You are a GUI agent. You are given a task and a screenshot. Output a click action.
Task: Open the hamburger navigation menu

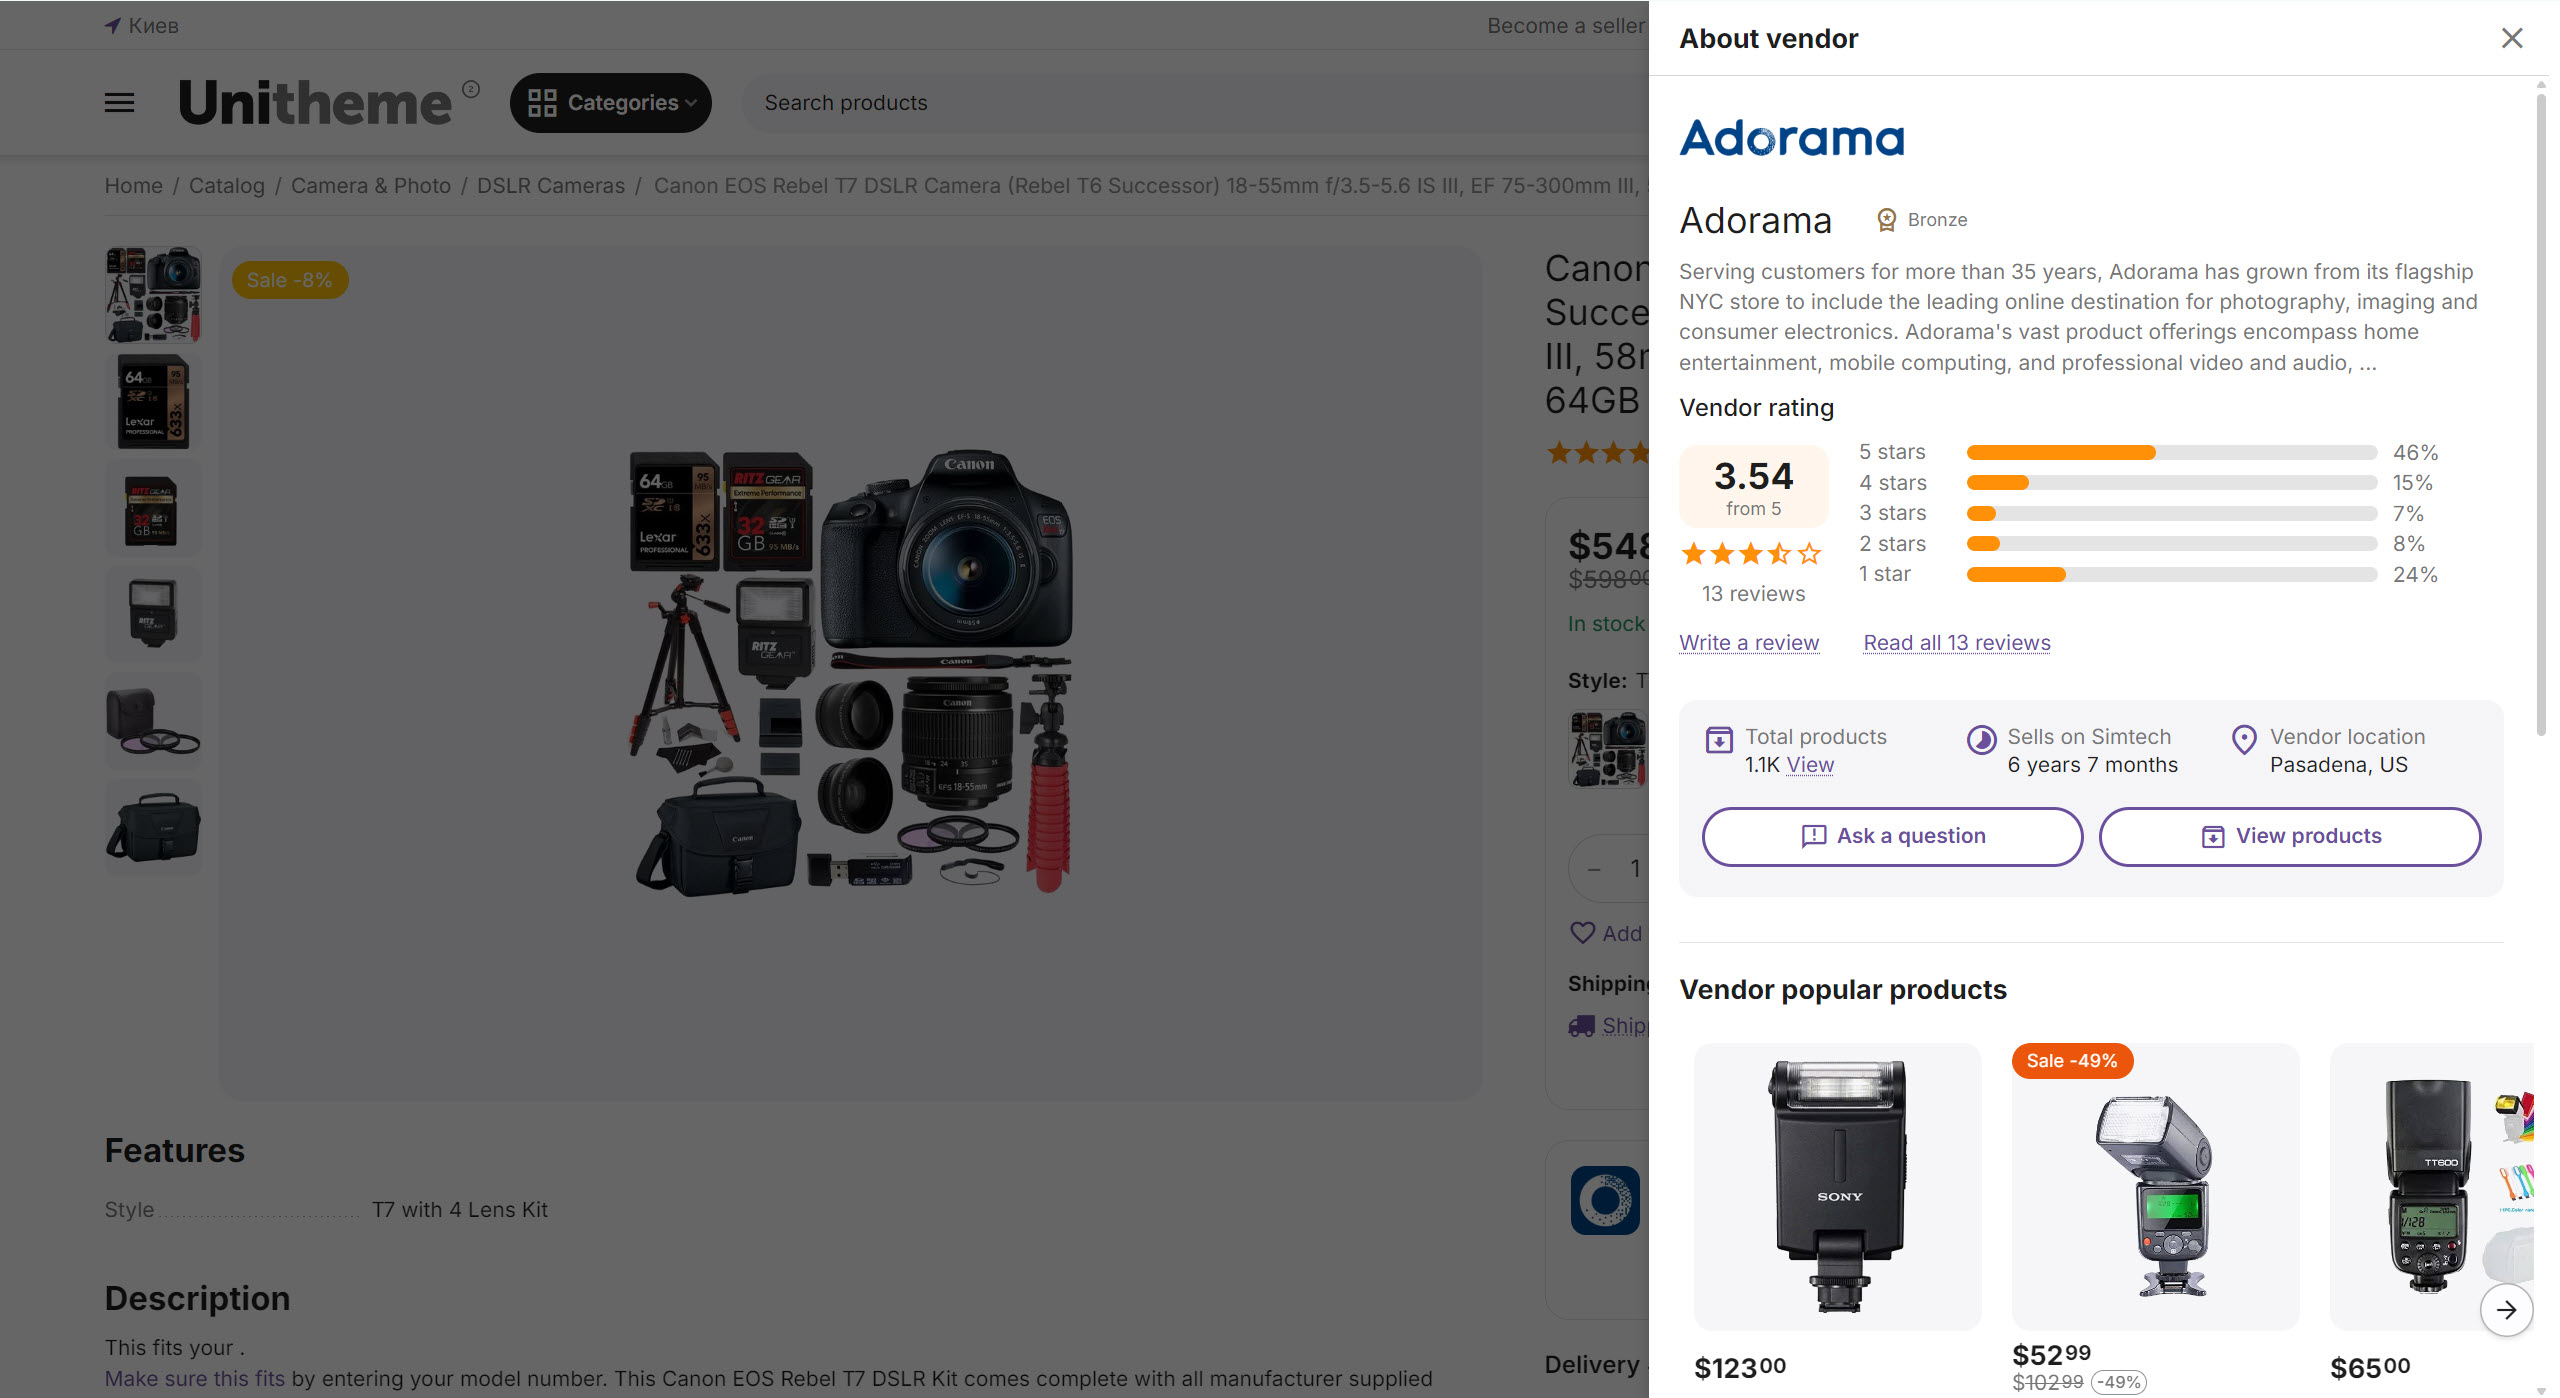point(119,103)
